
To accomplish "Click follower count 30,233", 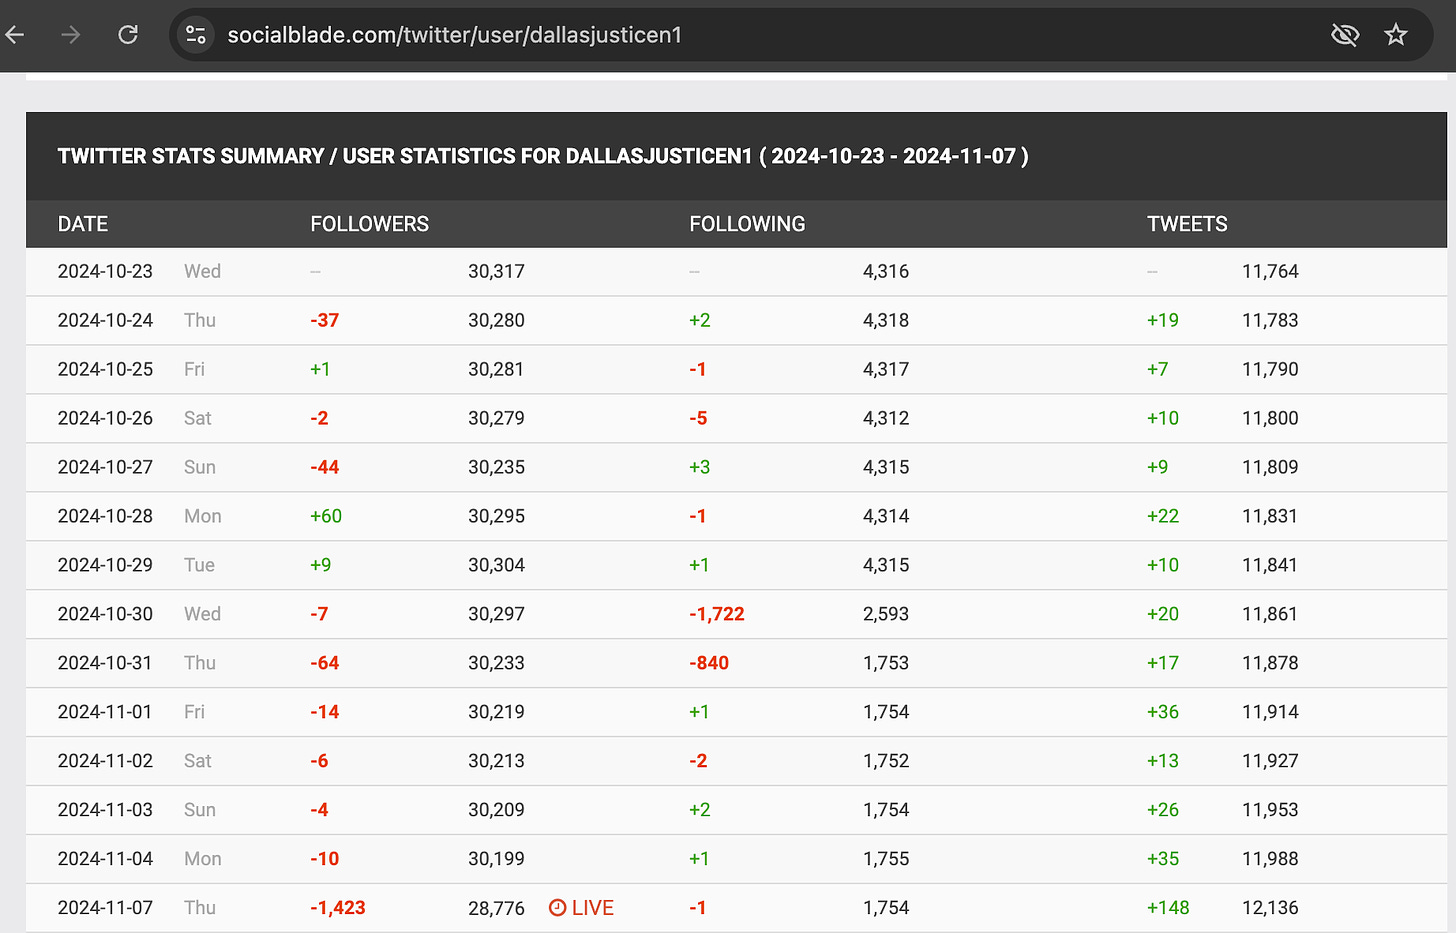I will pos(496,664).
